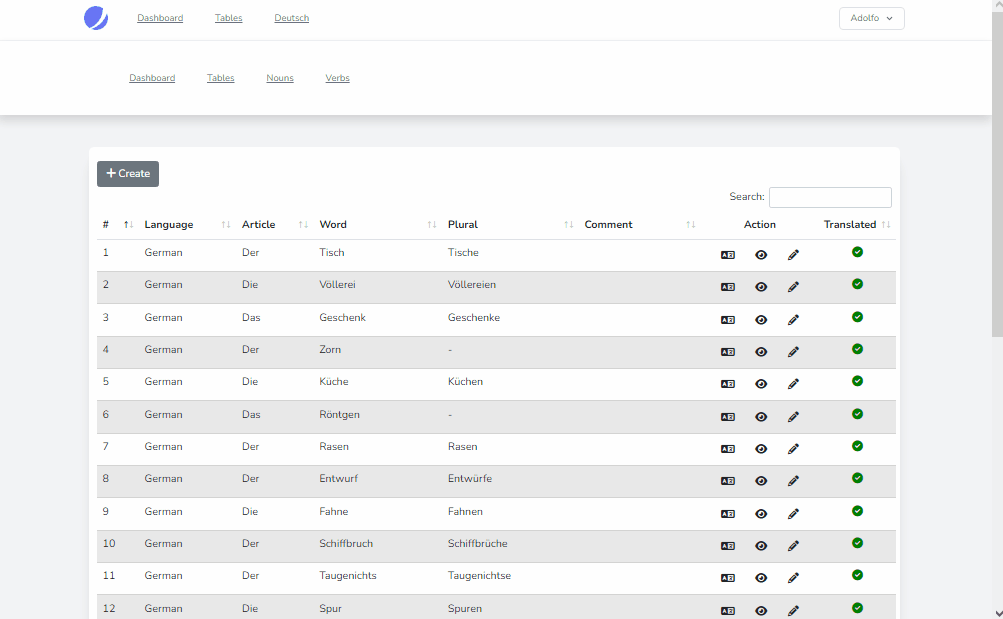The height and width of the screenshot is (619, 1003).
Task: Toggle translated state for Schiffbruch
Action: pos(857,543)
